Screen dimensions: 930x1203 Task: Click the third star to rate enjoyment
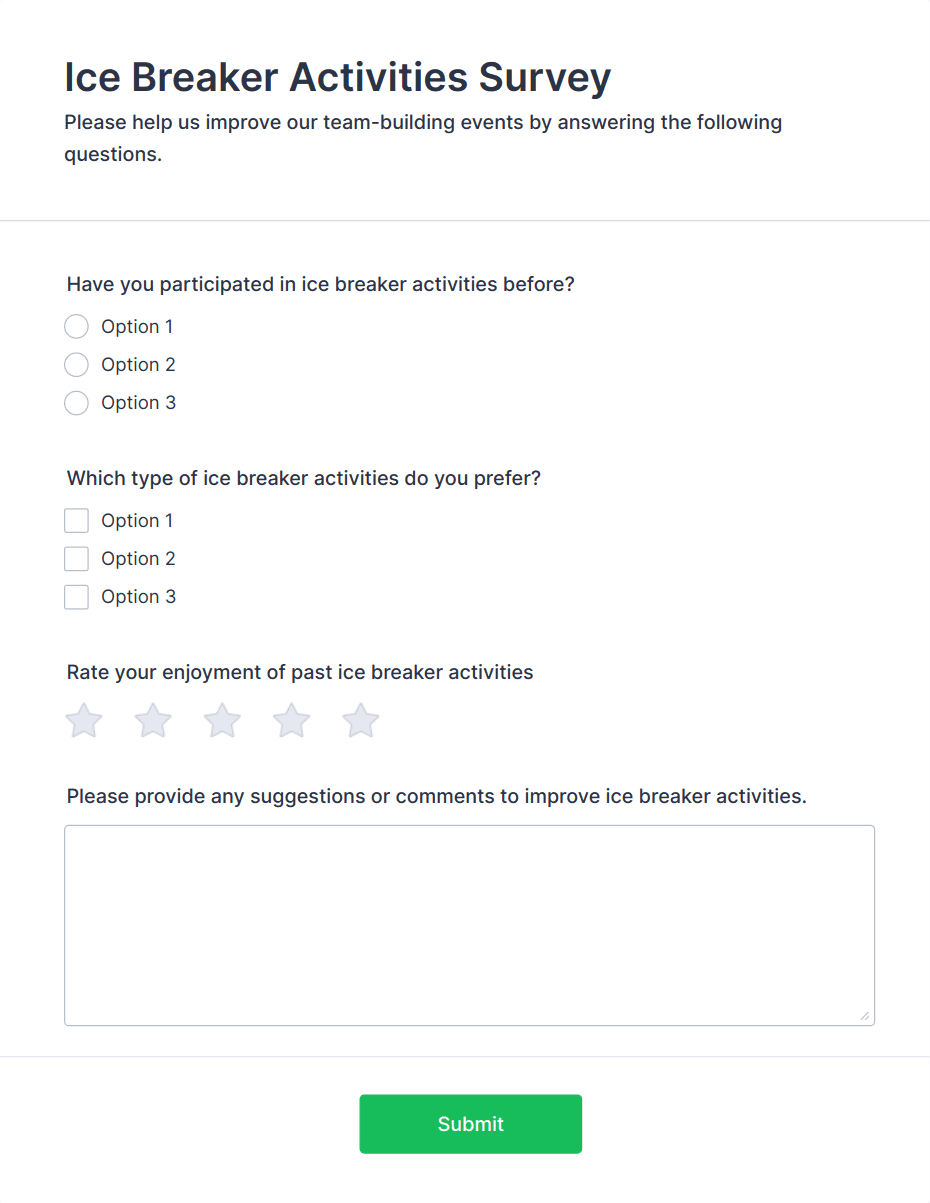coord(221,720)
